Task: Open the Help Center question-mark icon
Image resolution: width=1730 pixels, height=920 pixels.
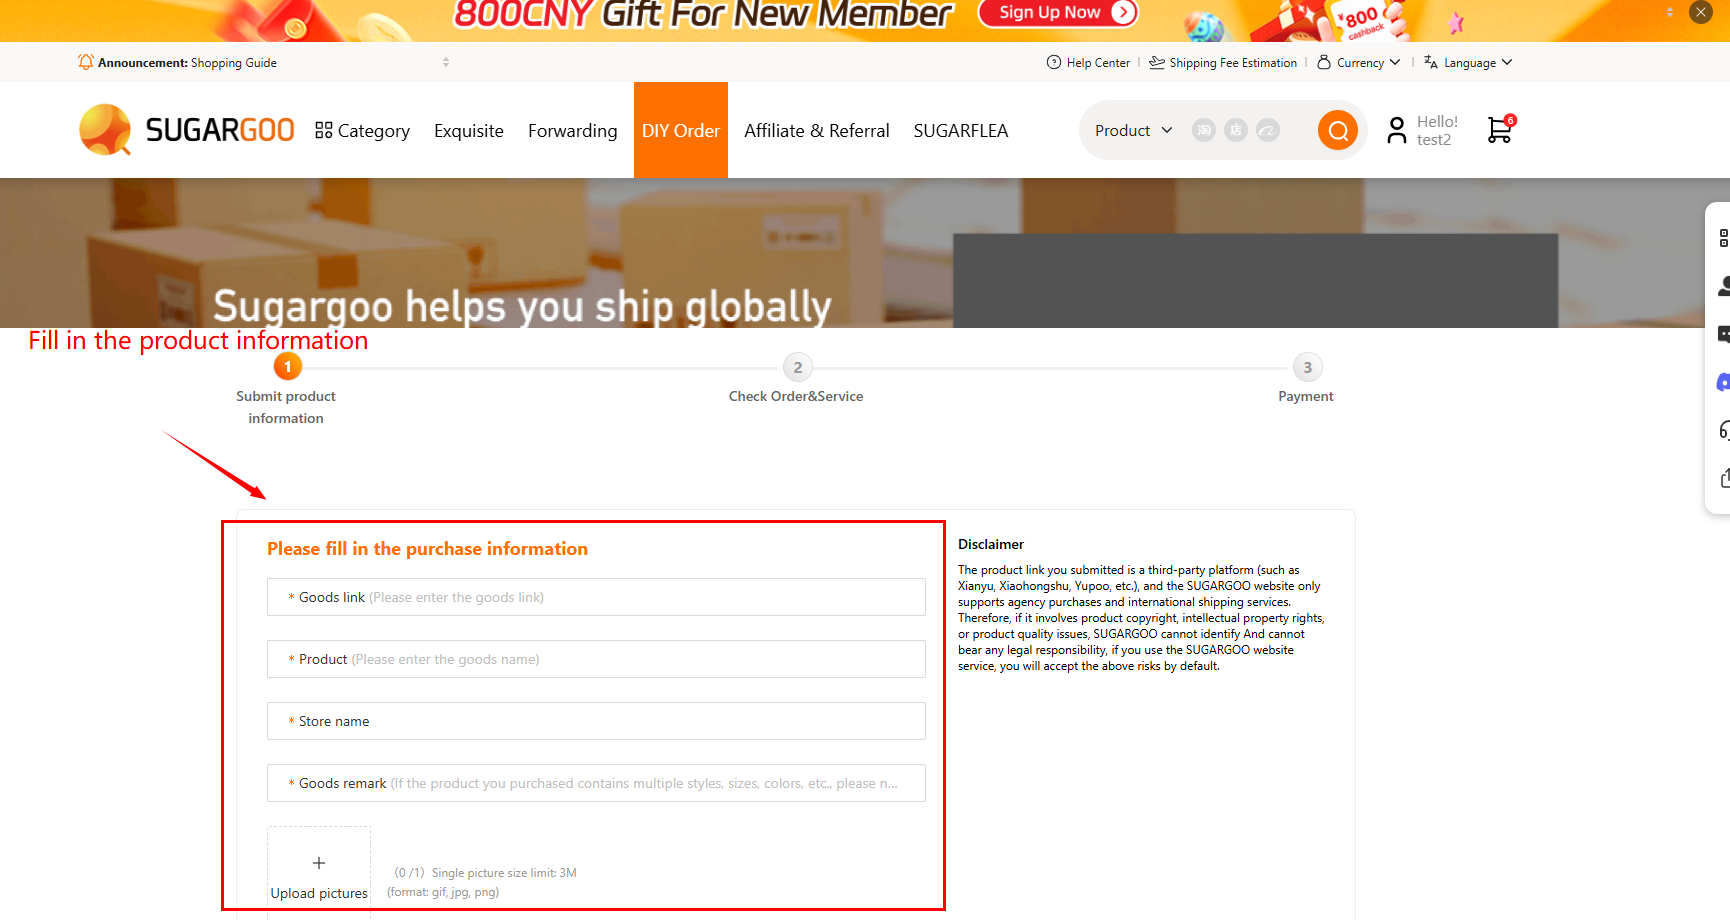Action: point(1053,62)
